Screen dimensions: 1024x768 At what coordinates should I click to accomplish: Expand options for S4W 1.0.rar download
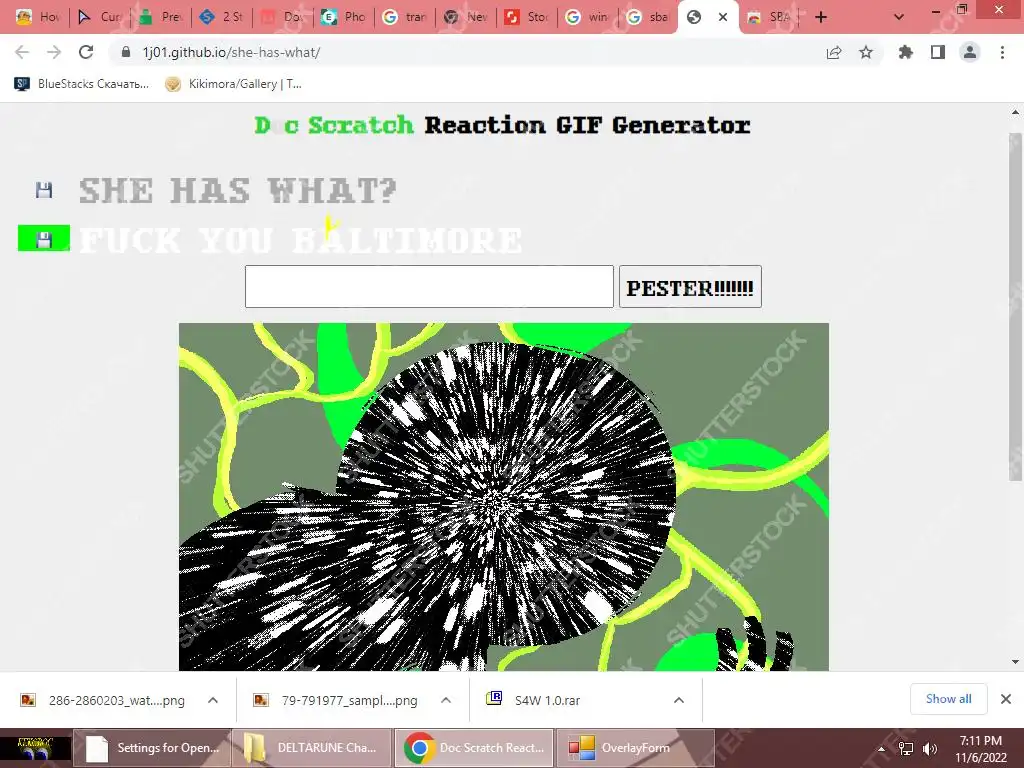click(x=679, y=700)
